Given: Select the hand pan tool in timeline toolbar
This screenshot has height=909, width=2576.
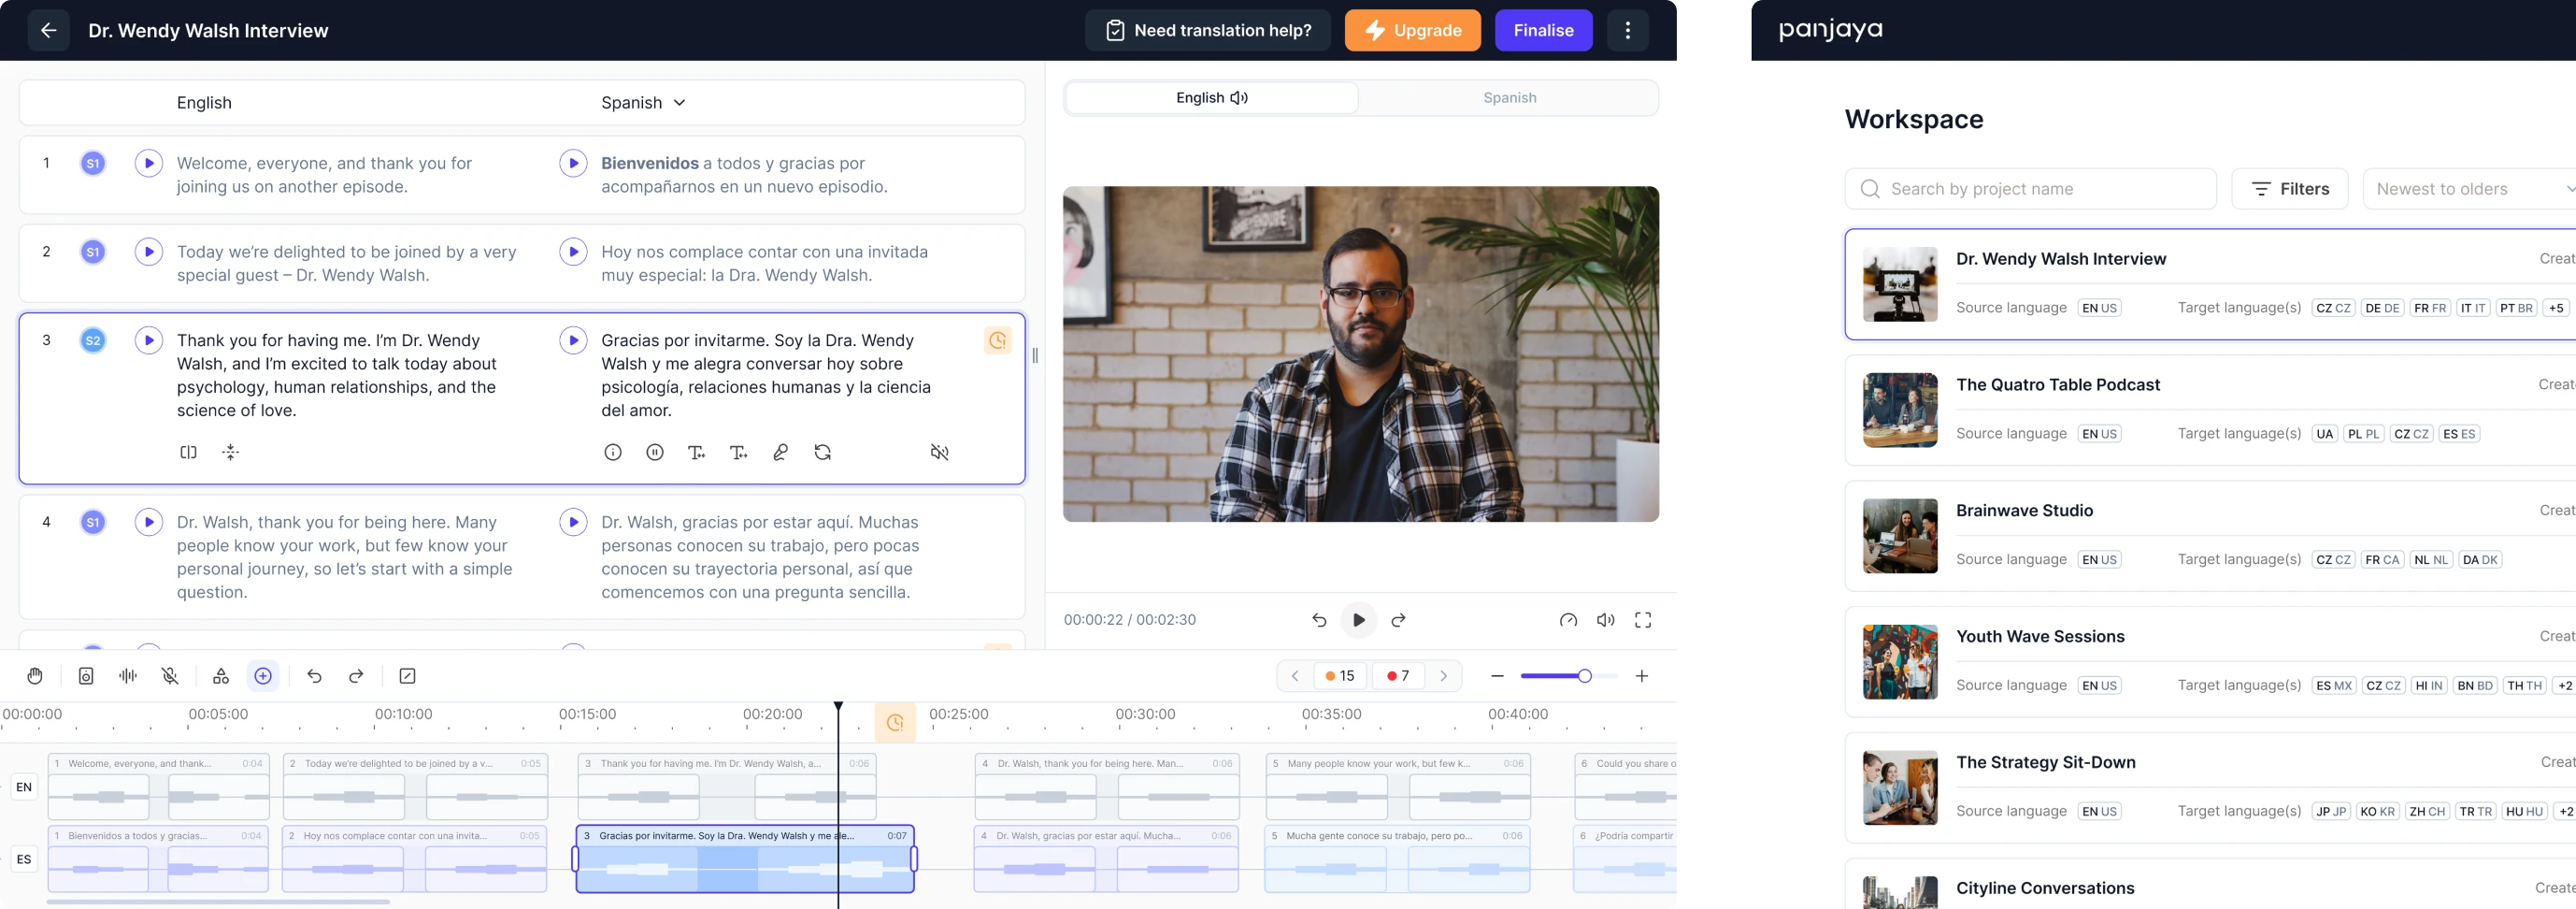Looking at the screenshot, I should click(x=35, y=676).
